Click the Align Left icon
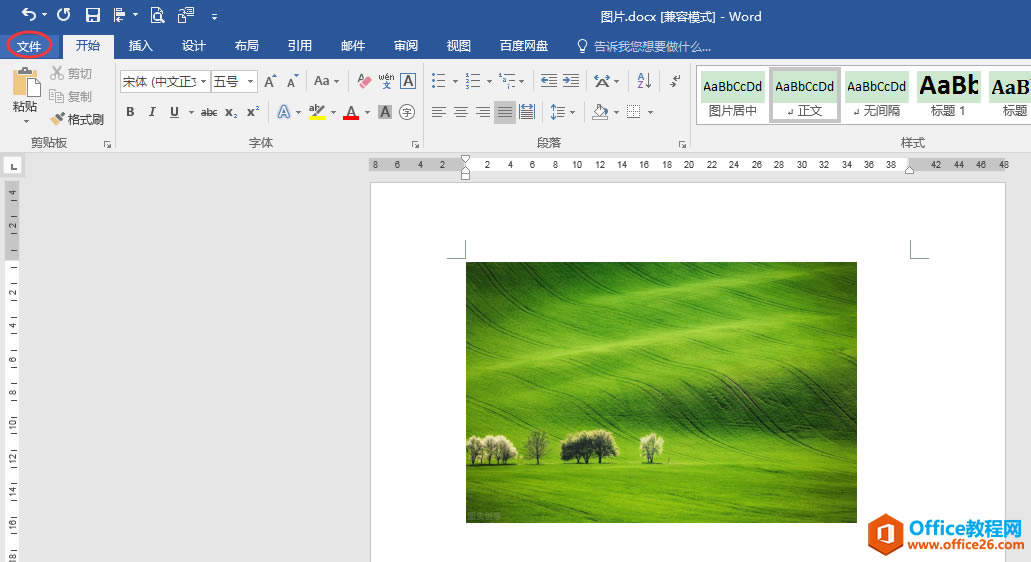 [x=439, y=112]
